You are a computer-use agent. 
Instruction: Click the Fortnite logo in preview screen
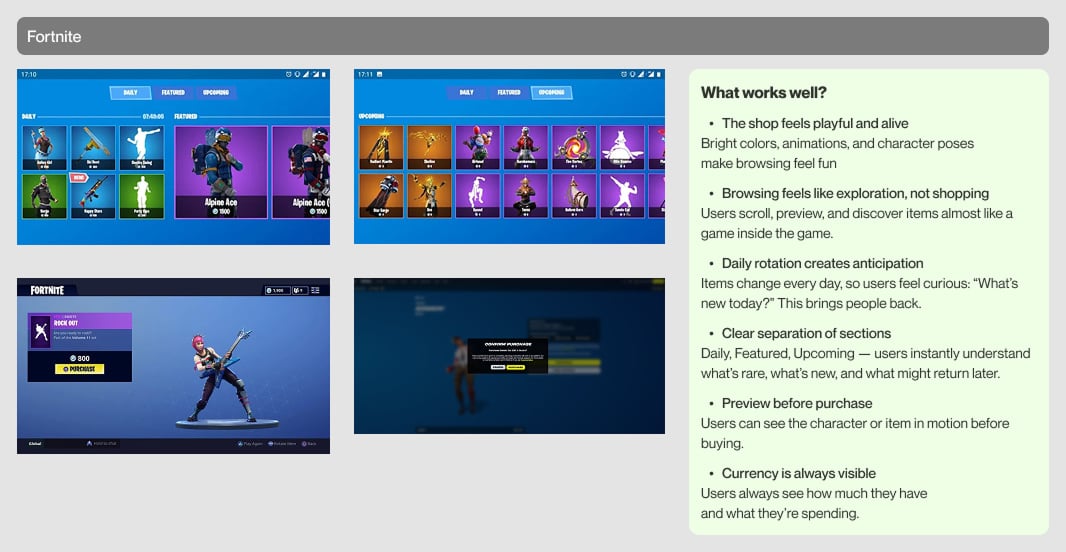point(47,290)
